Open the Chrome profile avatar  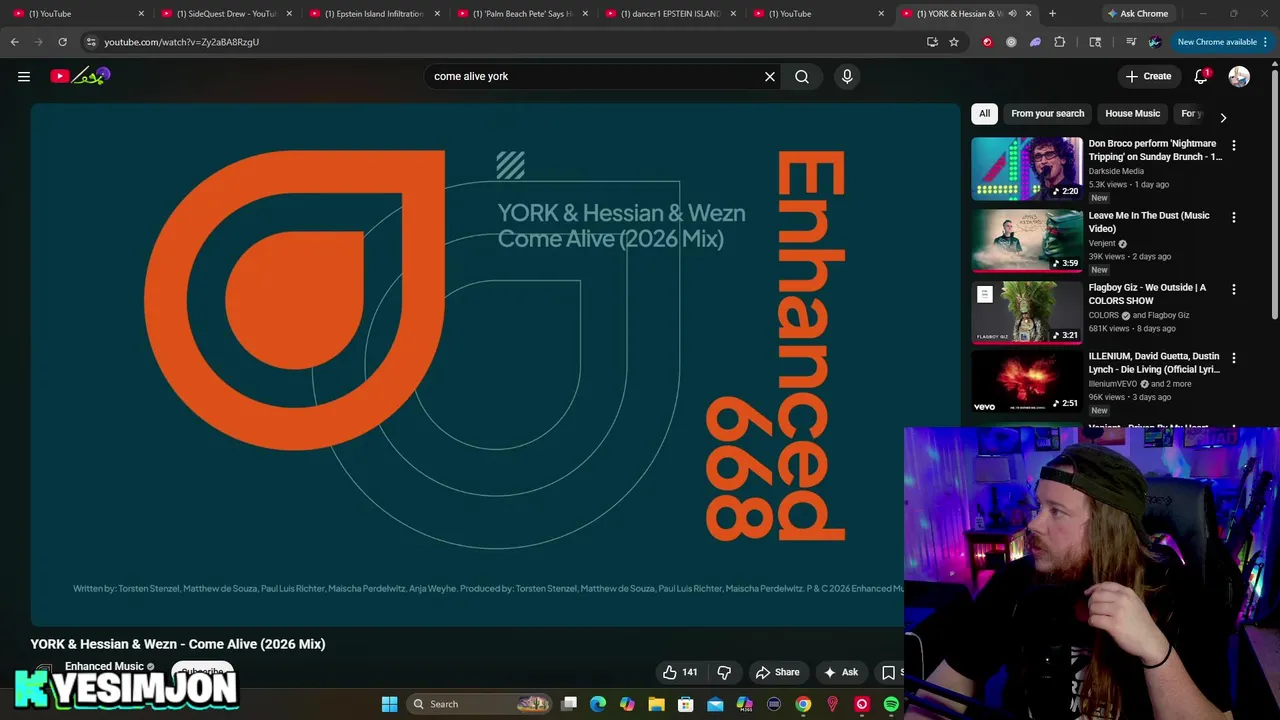coord(1155,42)
